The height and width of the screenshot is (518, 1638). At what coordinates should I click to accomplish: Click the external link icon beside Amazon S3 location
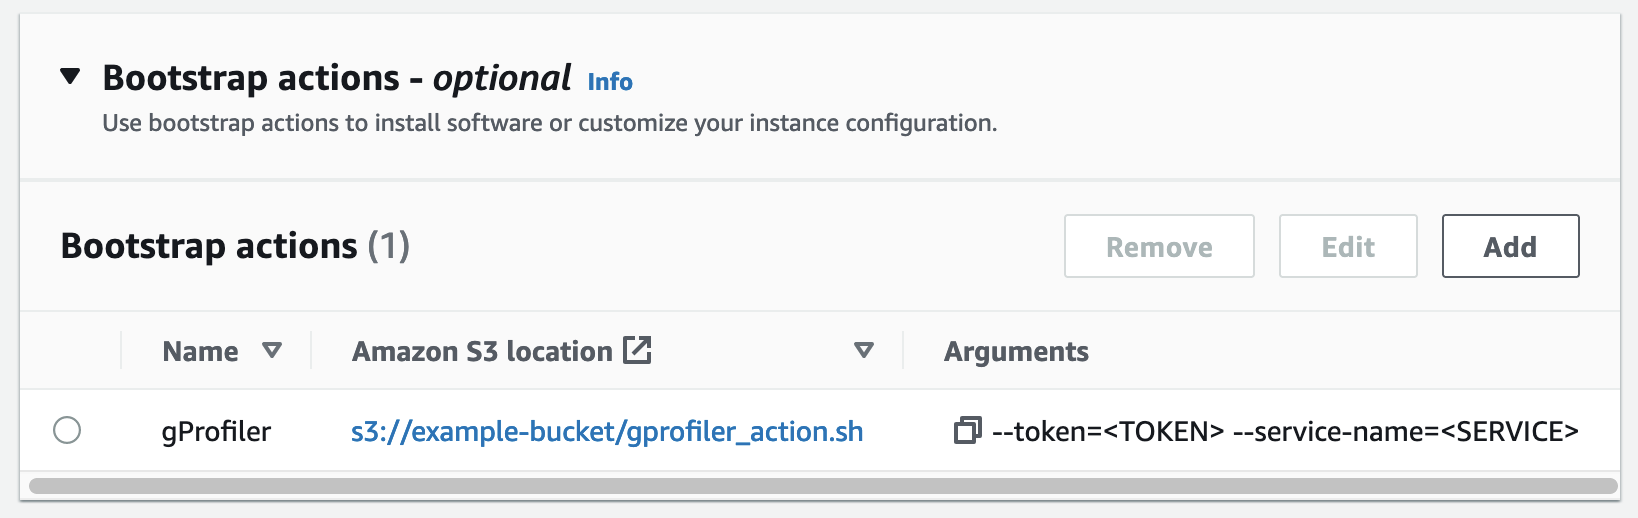(637, 350)
